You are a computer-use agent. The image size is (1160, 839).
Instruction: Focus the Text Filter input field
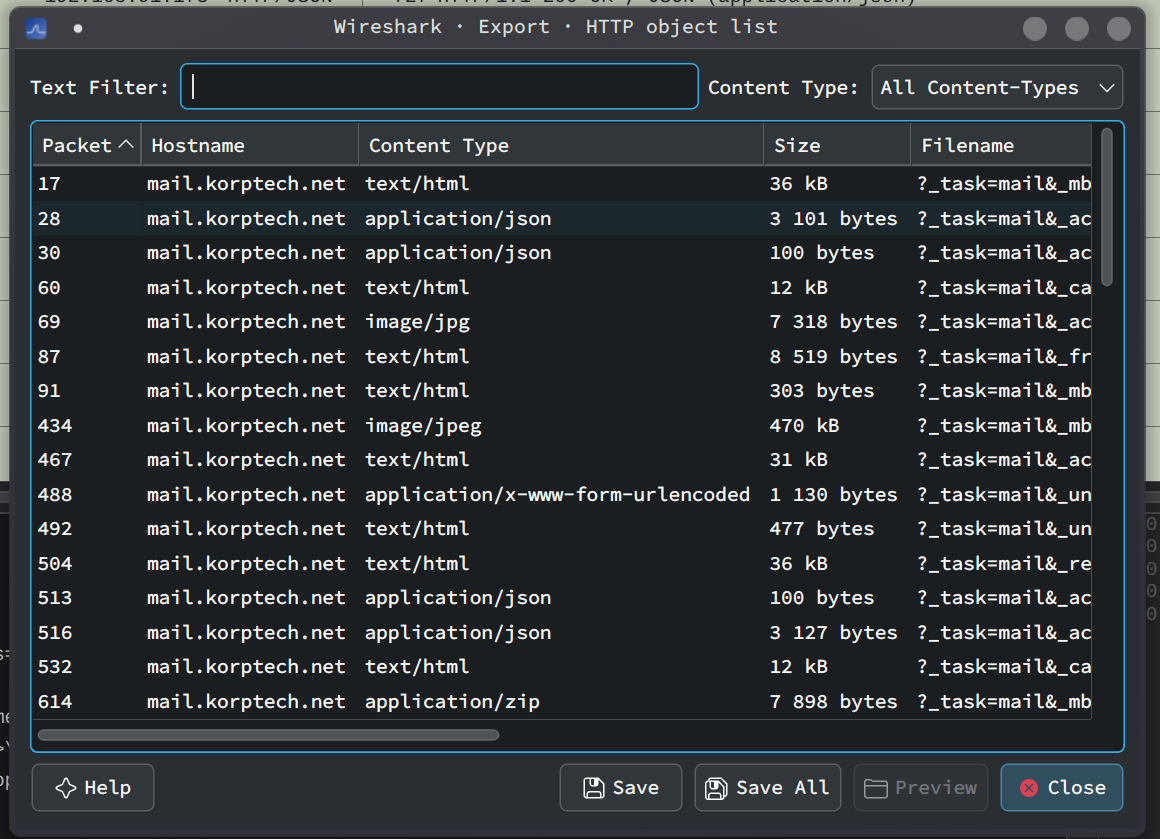tap(439, 87)
